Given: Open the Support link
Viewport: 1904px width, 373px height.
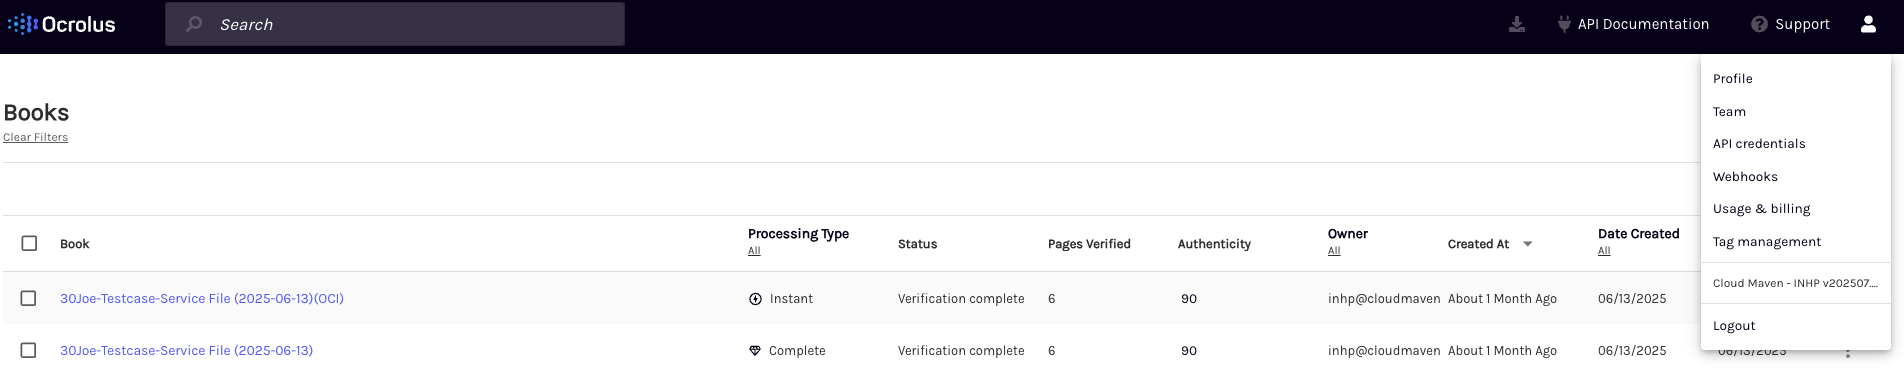Looking at the screenshot, I should (1802, 24).
